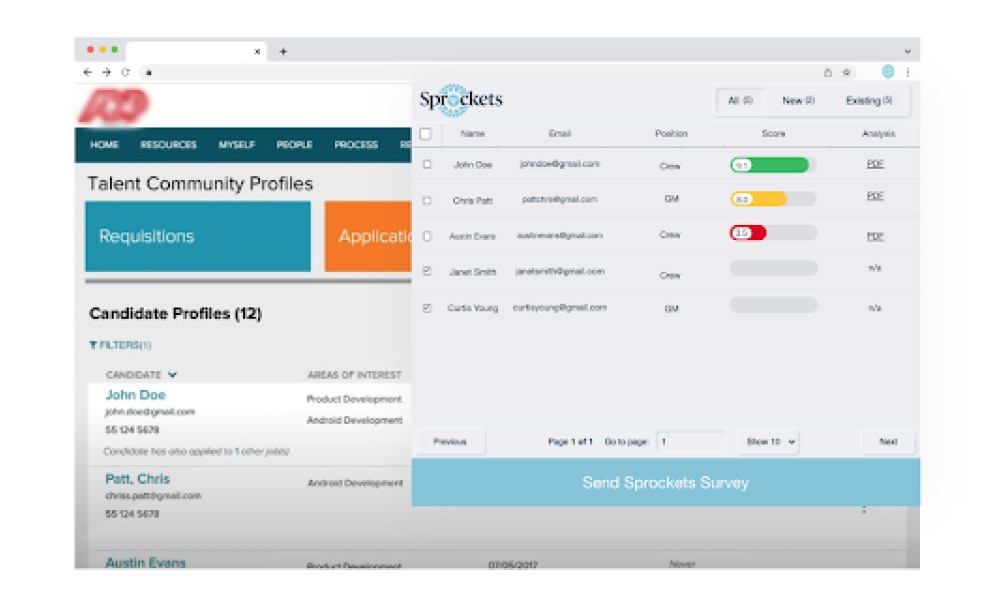1000x600 pixels.
Task: Open RESOURCES in navigation bar
Action: pyautogui.click(x=168, y=145)
